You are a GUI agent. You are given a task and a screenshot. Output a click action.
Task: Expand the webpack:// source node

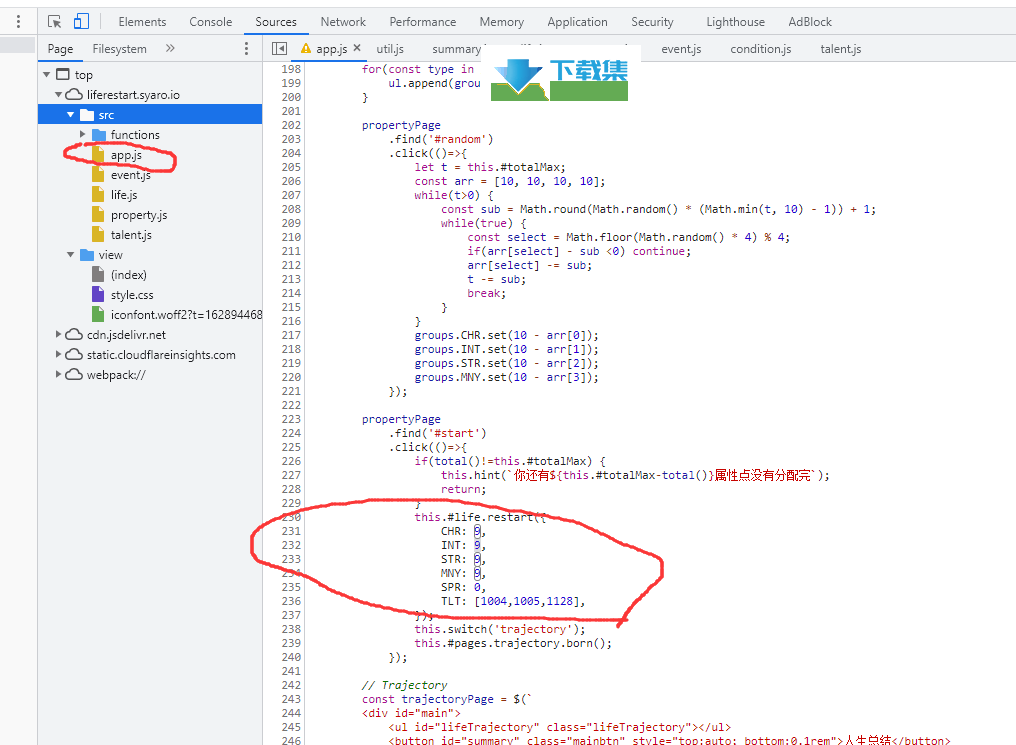point(58,374)
